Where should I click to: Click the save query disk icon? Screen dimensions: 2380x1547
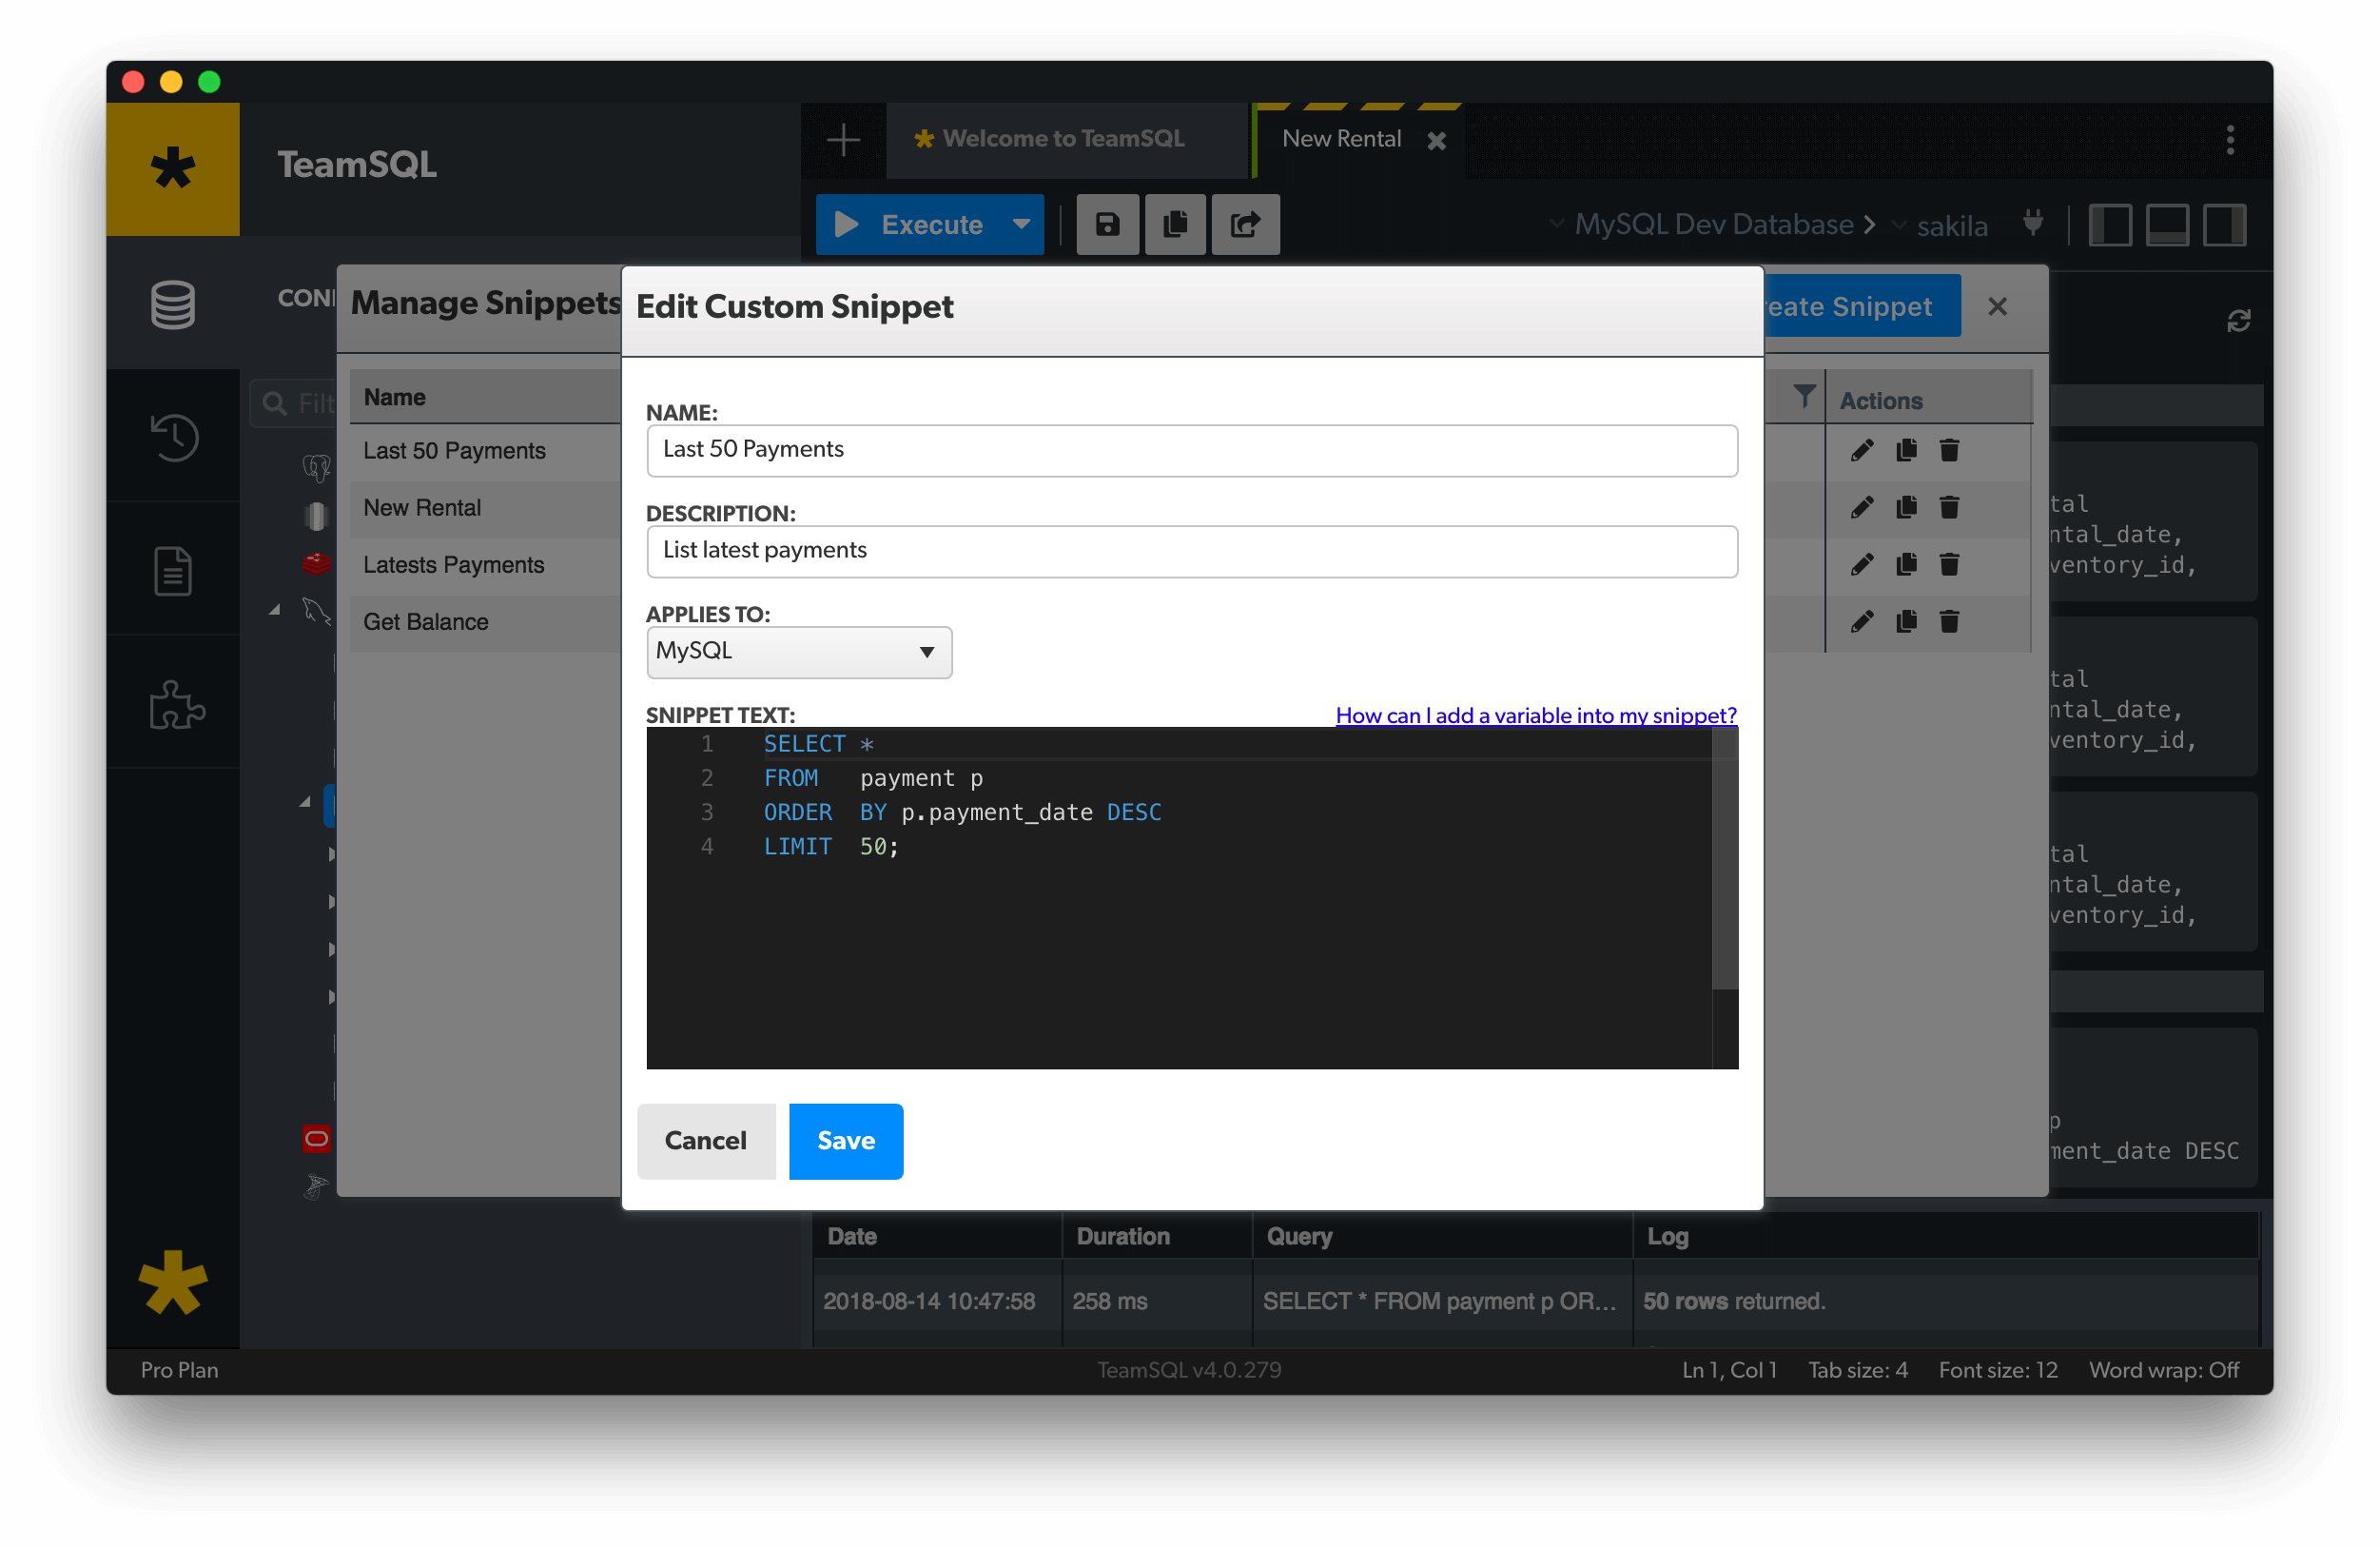(1107, 225)
